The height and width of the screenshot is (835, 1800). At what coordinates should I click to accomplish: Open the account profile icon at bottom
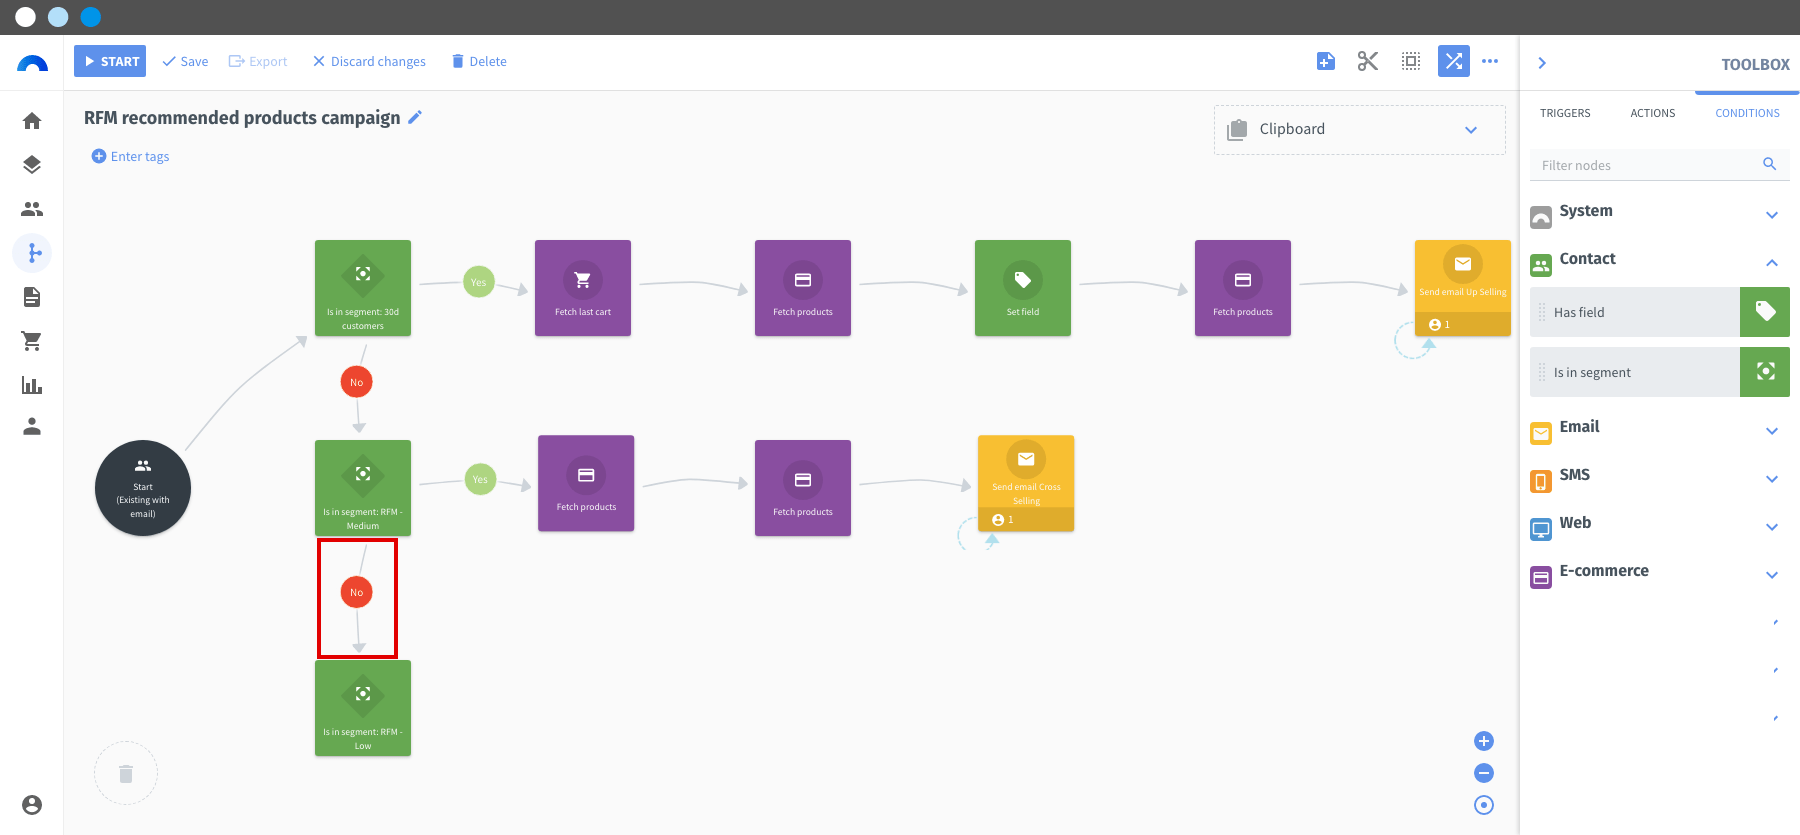[32, 805]
